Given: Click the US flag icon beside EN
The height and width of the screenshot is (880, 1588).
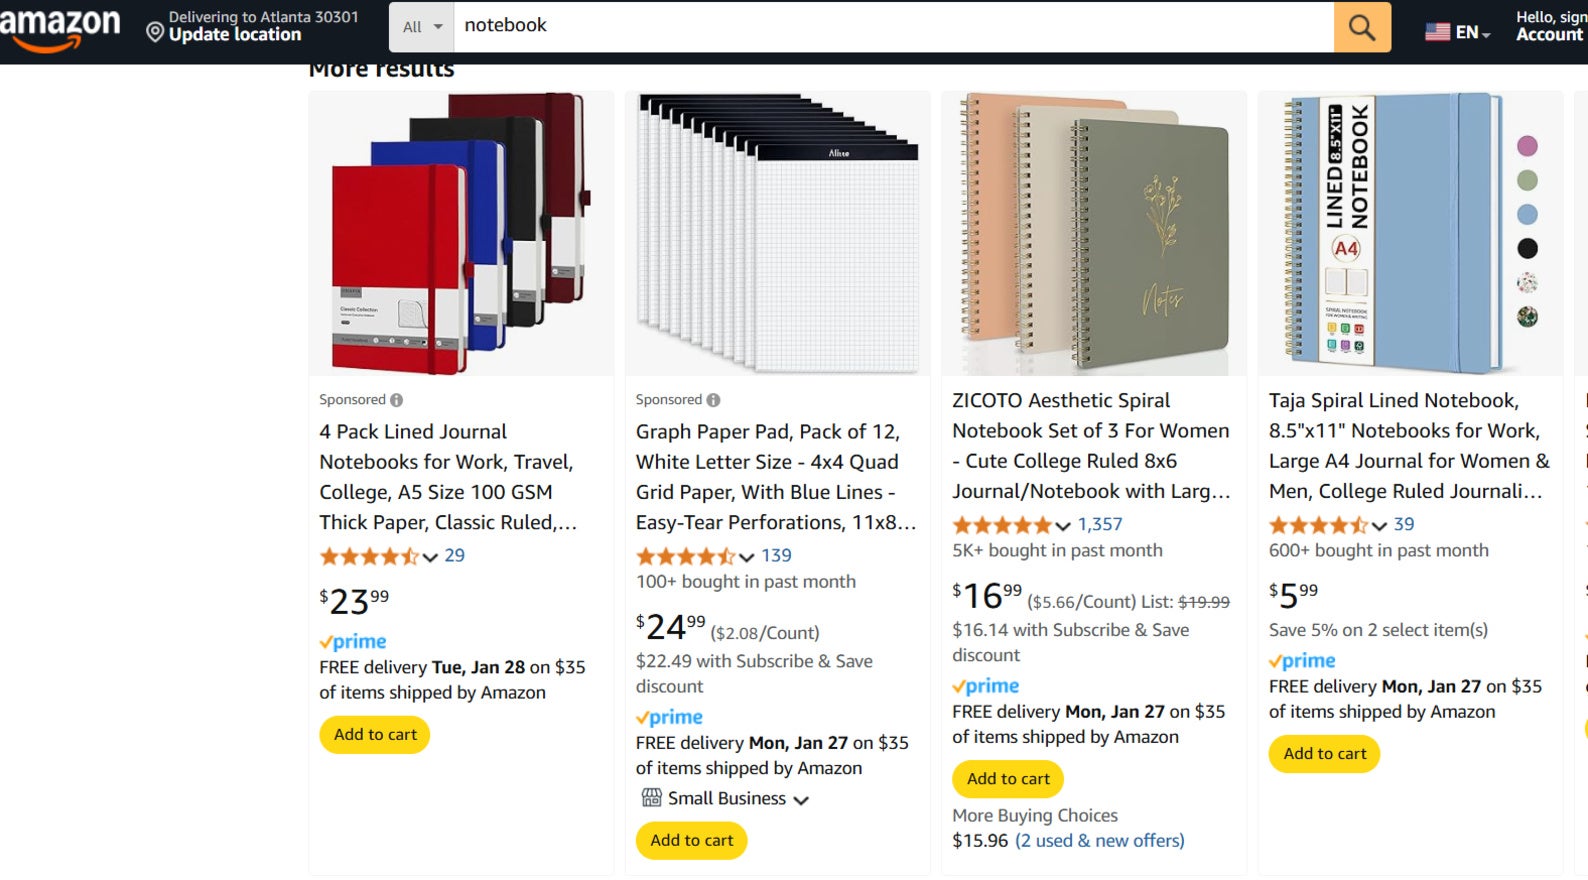Looking at the screenshot, I should coord(1437,31).
